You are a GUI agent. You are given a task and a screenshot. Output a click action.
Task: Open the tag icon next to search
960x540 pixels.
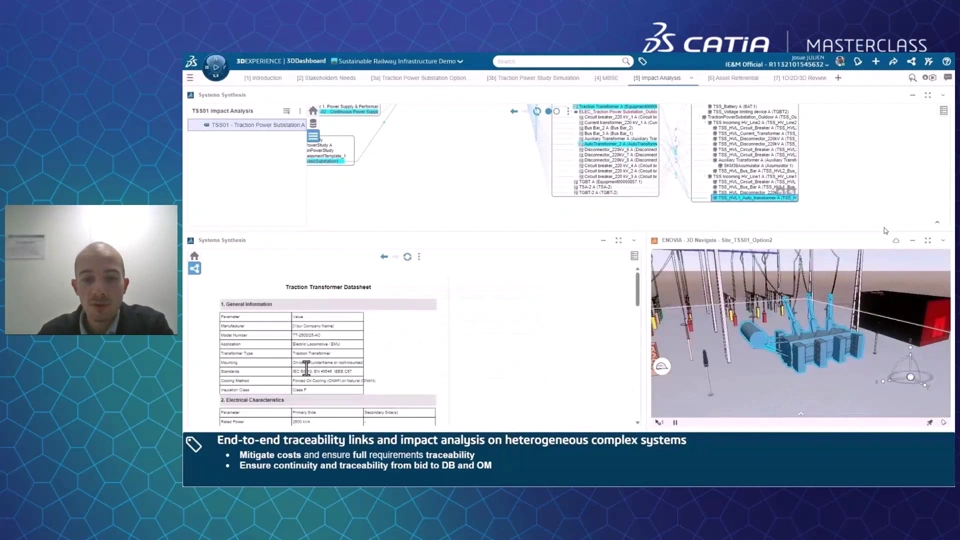[642, 61]
